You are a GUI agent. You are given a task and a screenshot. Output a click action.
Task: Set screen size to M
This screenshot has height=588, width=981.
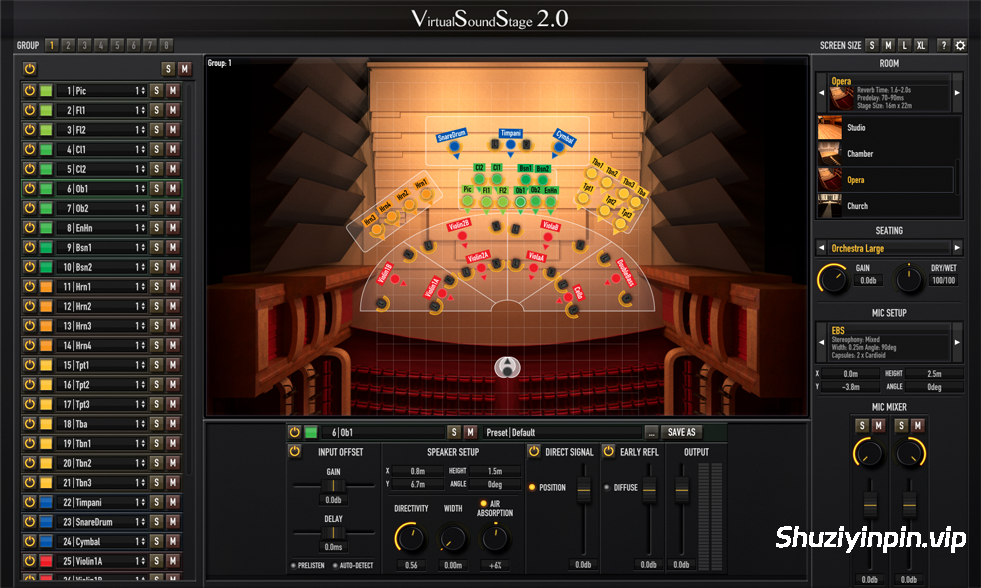tap(888, 45)
